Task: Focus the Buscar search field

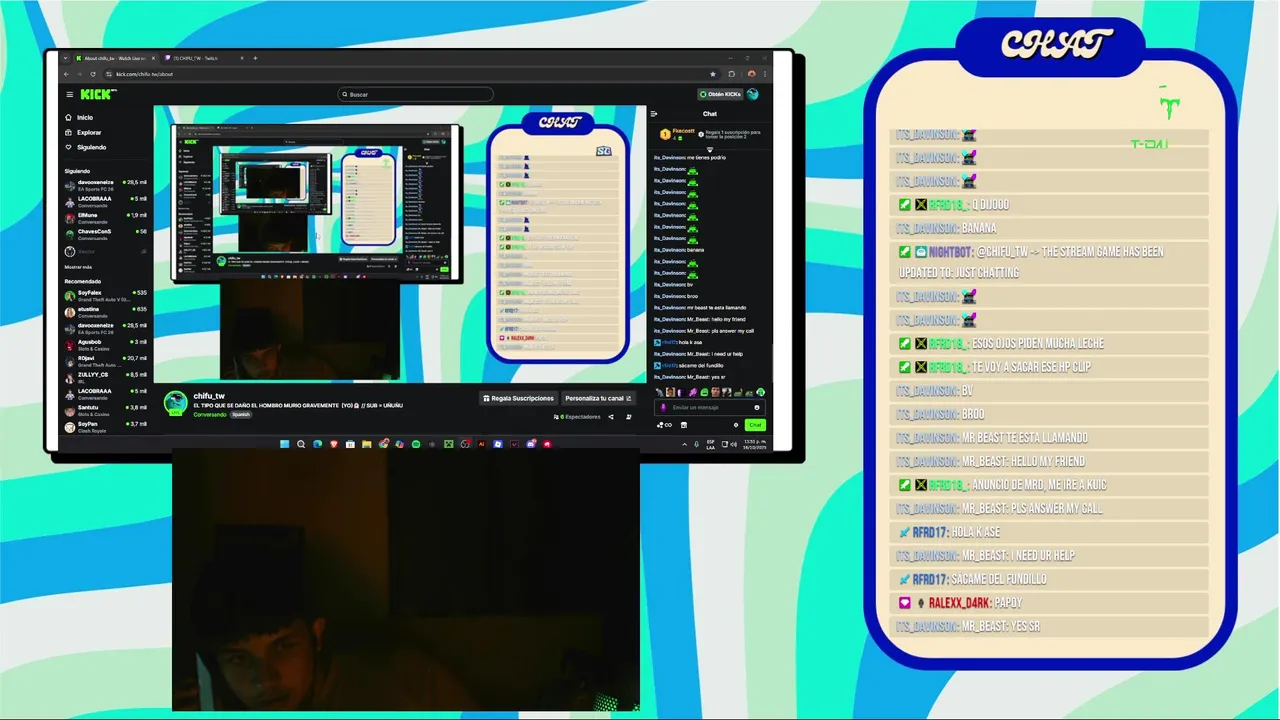Action: coord(416,94)
